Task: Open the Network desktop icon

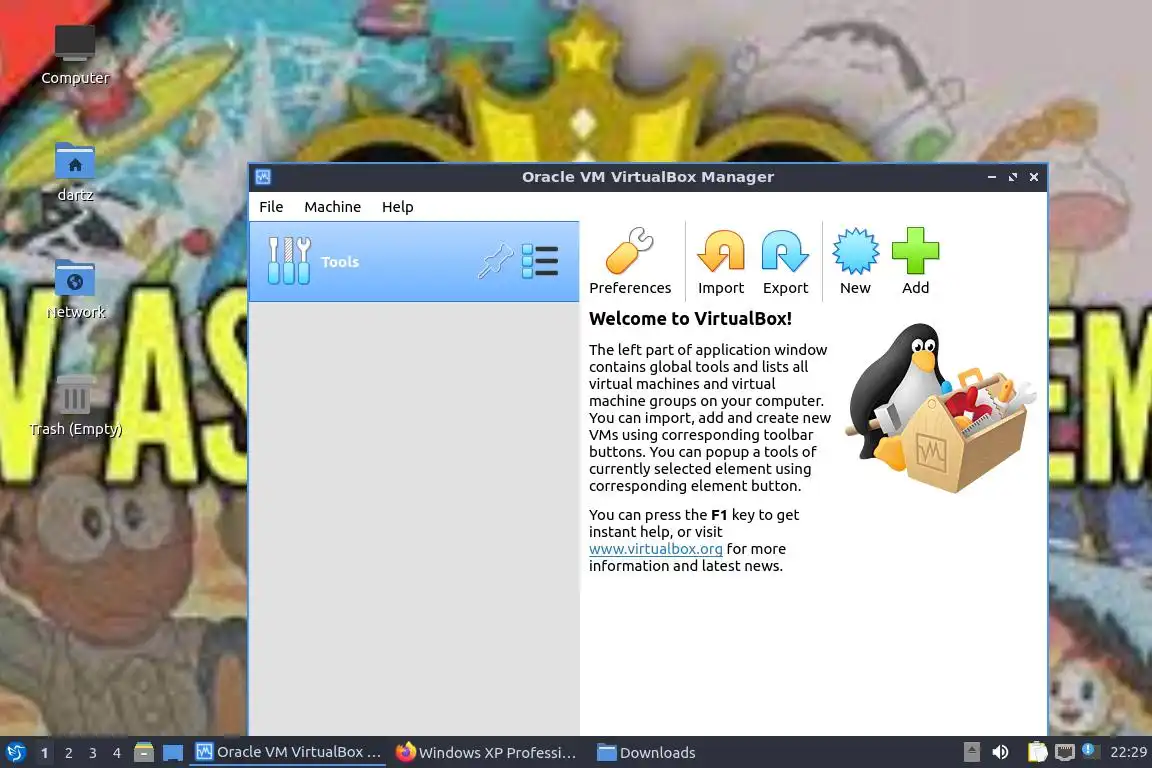Action: tap(75, 290)
